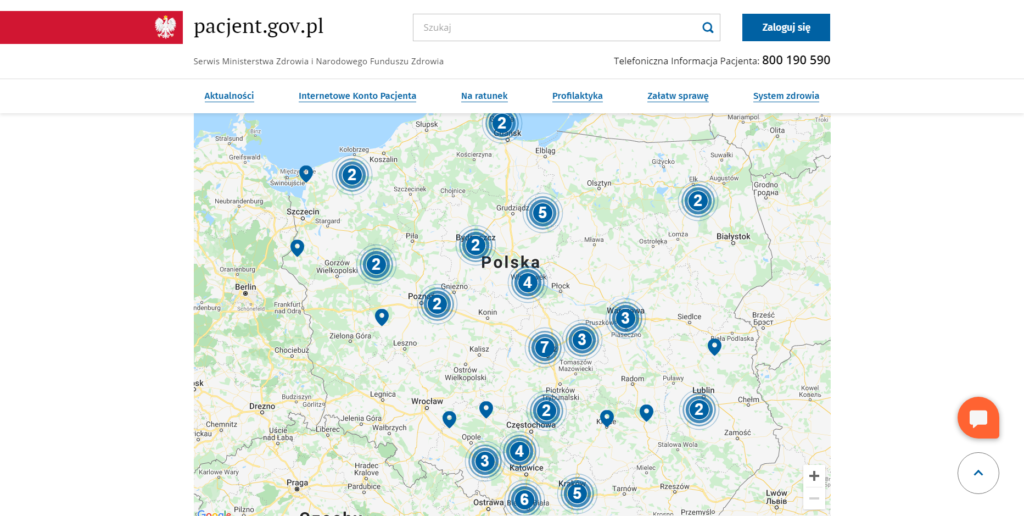Image resolution: width=1024 pixels, height=516 pixels.
Task: Zoom out of the map with minus
Action: pos(814,498)
